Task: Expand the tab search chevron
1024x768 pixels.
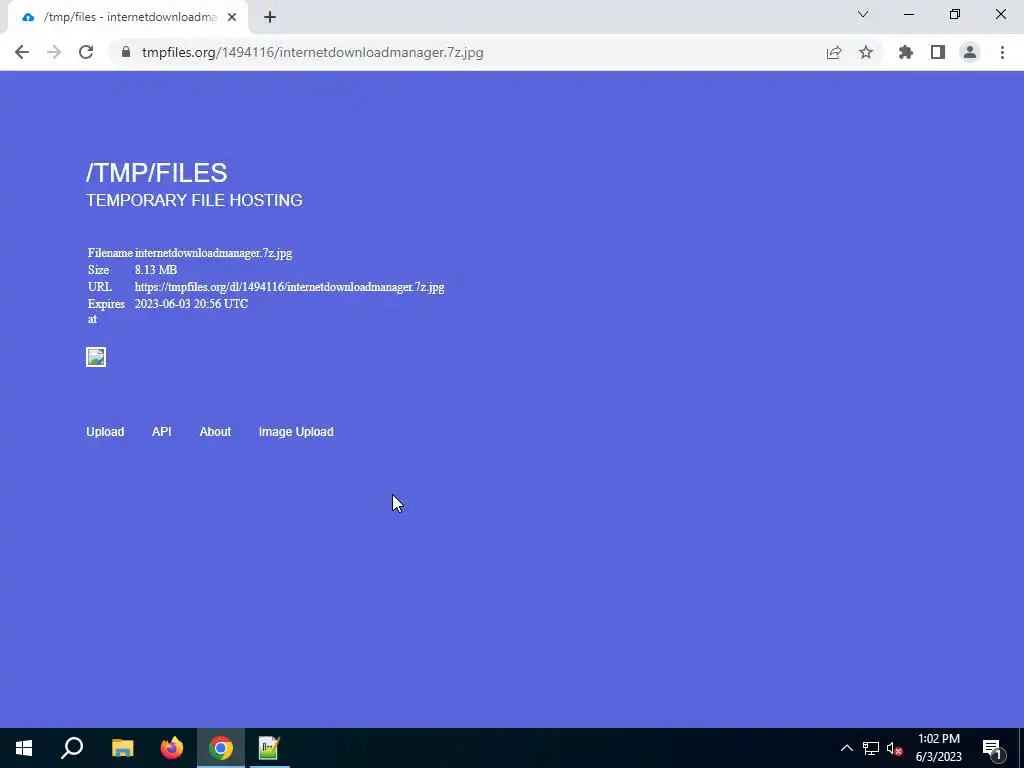Action: 863,14
